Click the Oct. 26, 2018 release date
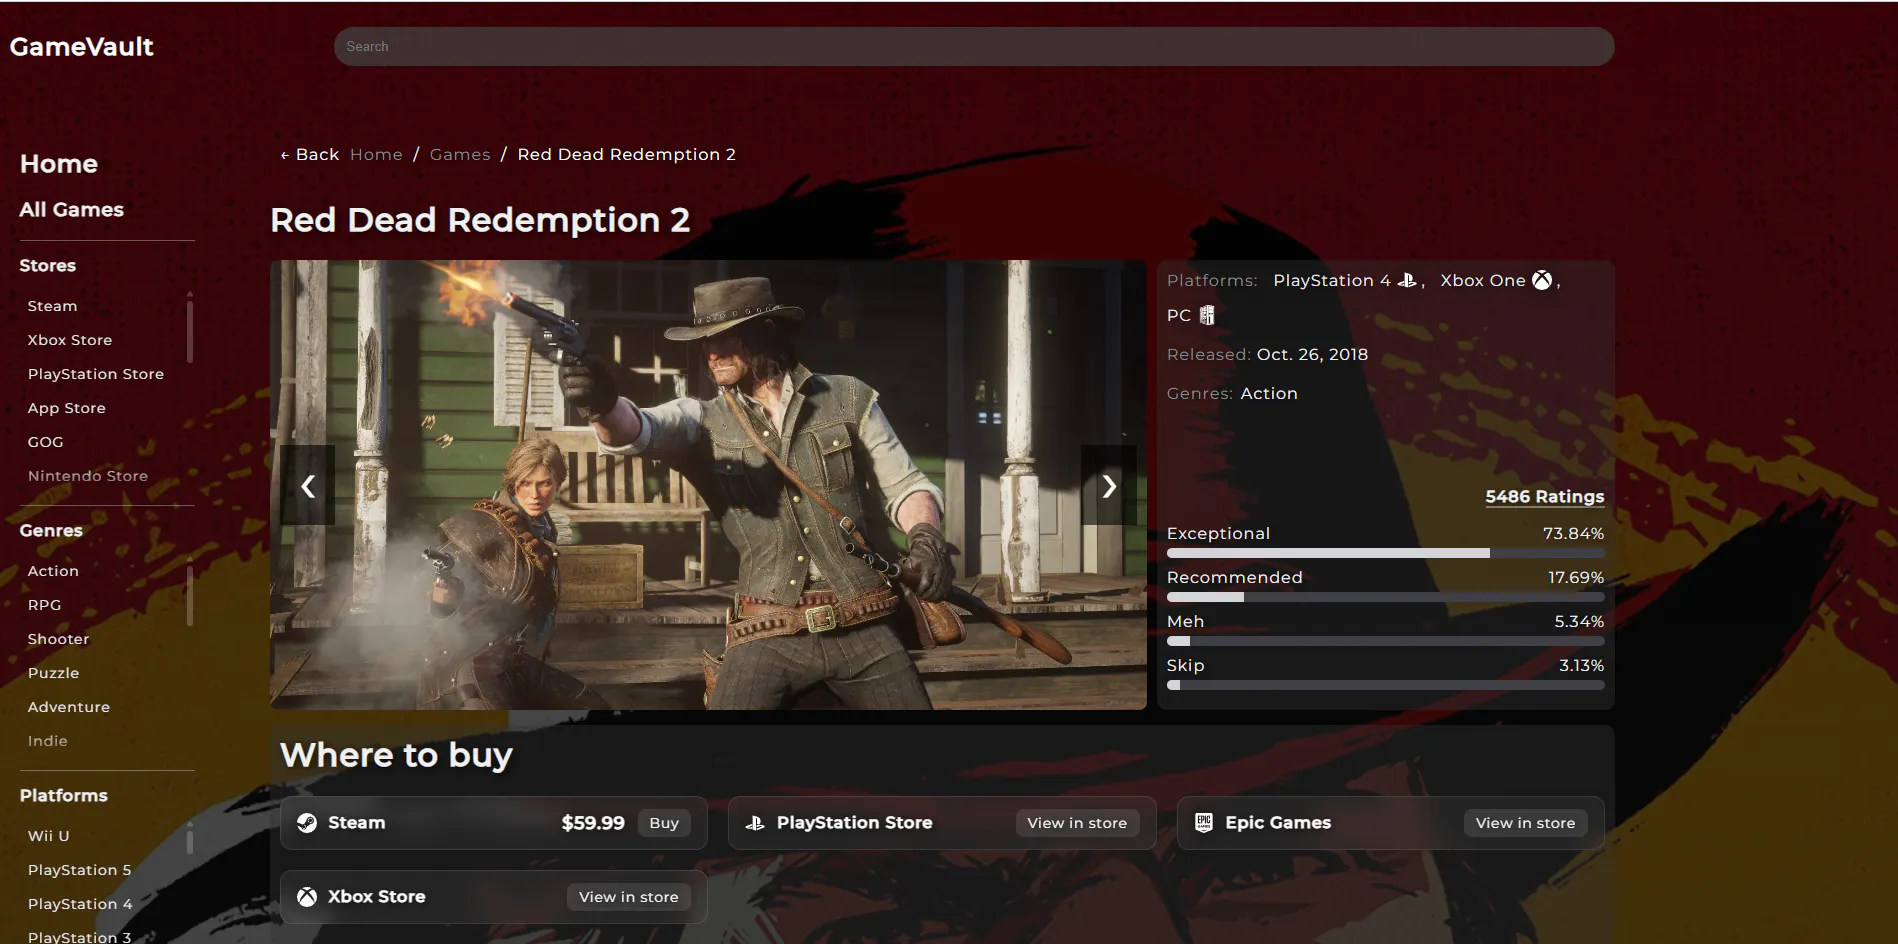Image resolution: width=1898 pixels, height=944 pixels. coord(1312,355)
